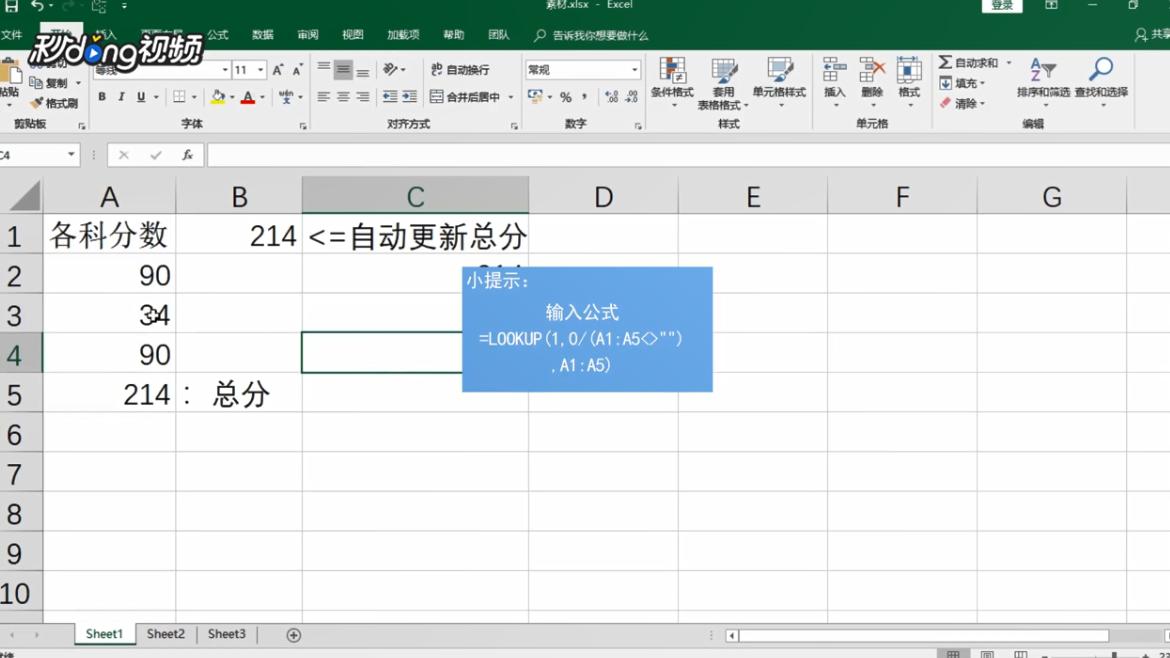Image resolution: width=1170 pixels, height=658 pixels.
Task: Apply percent style formatting
Action: tap(566, 97)
